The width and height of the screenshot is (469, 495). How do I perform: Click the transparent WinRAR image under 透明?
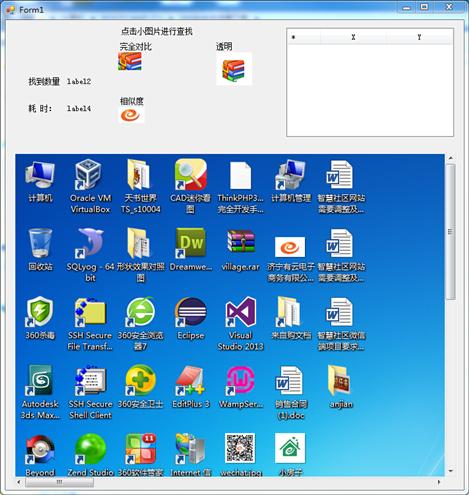[x=234, y=69]
